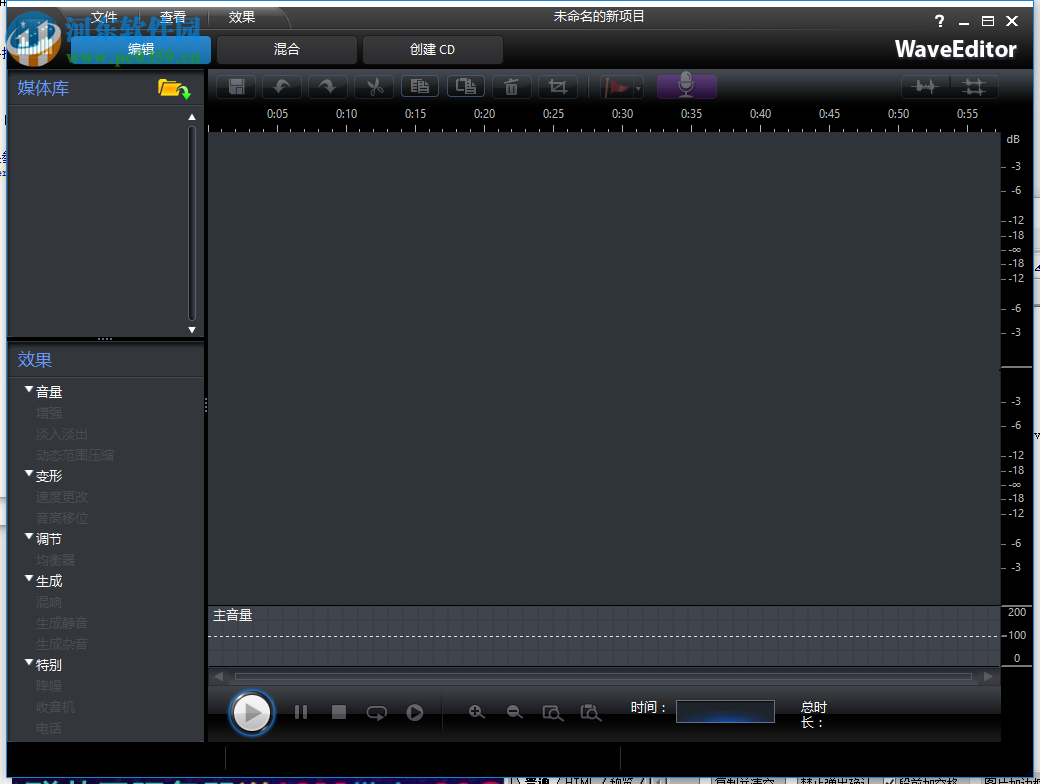Select the 均衡器 effect

click(x=55, y=559)
